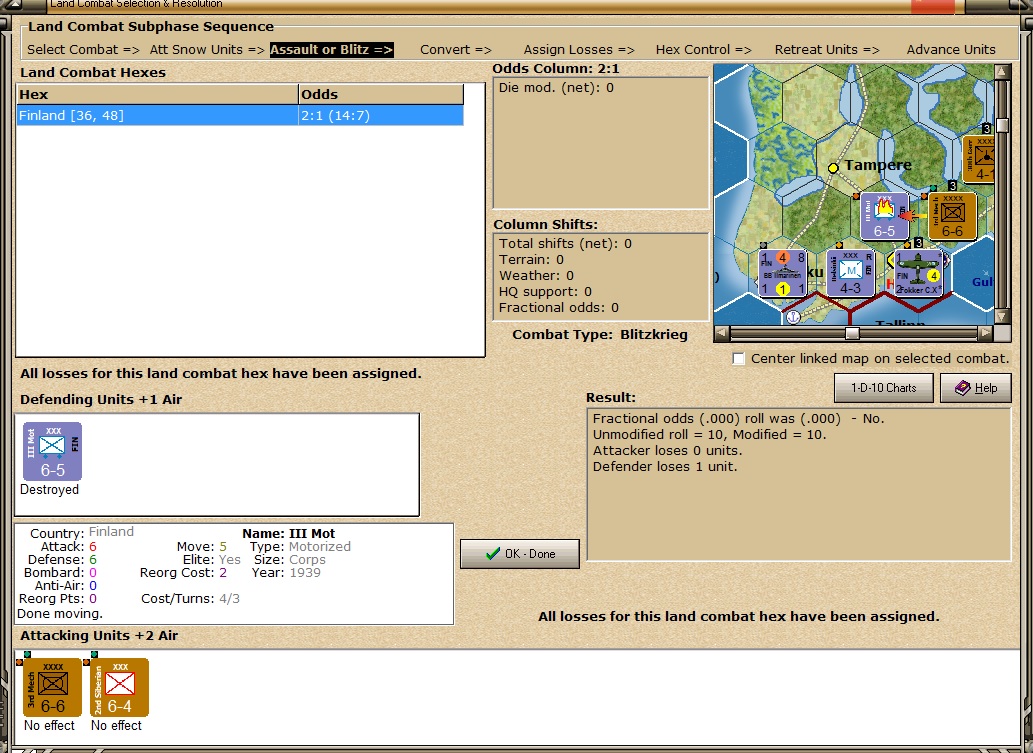Click the Type: Motorized detail
This screenshot has width=1033, height=753.
point(300,547)
